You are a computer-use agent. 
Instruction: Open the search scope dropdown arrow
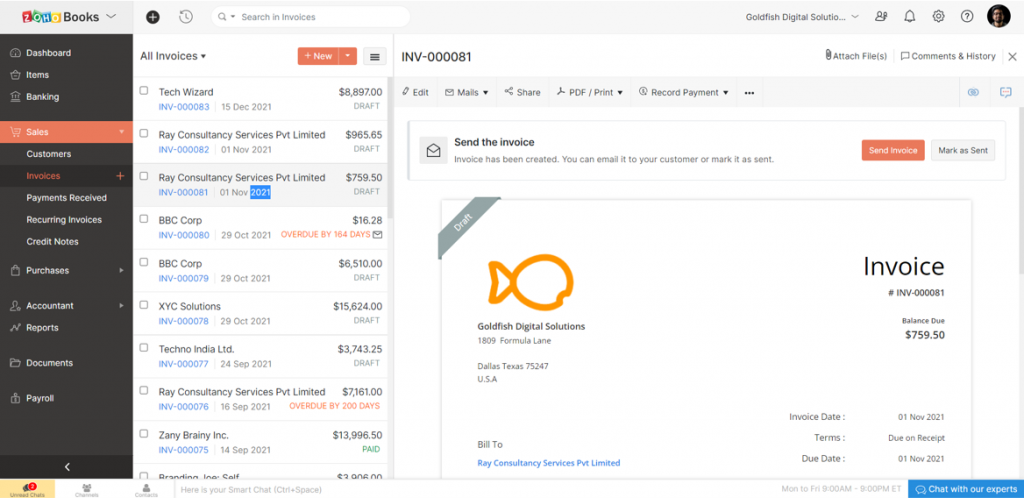click(x=233, y=18)
